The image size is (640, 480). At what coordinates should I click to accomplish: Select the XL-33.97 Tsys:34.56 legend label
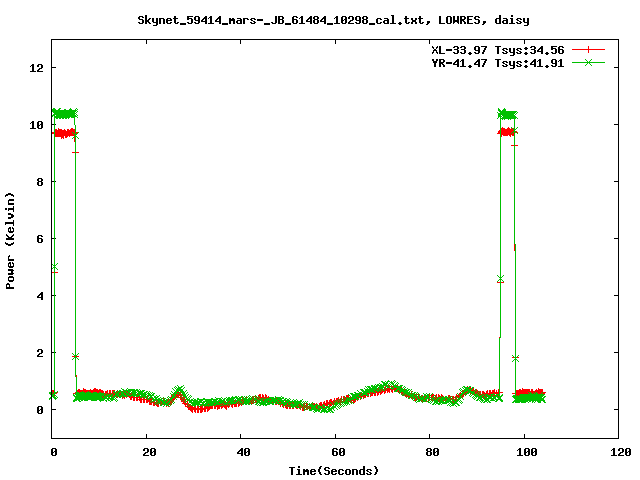498,50
